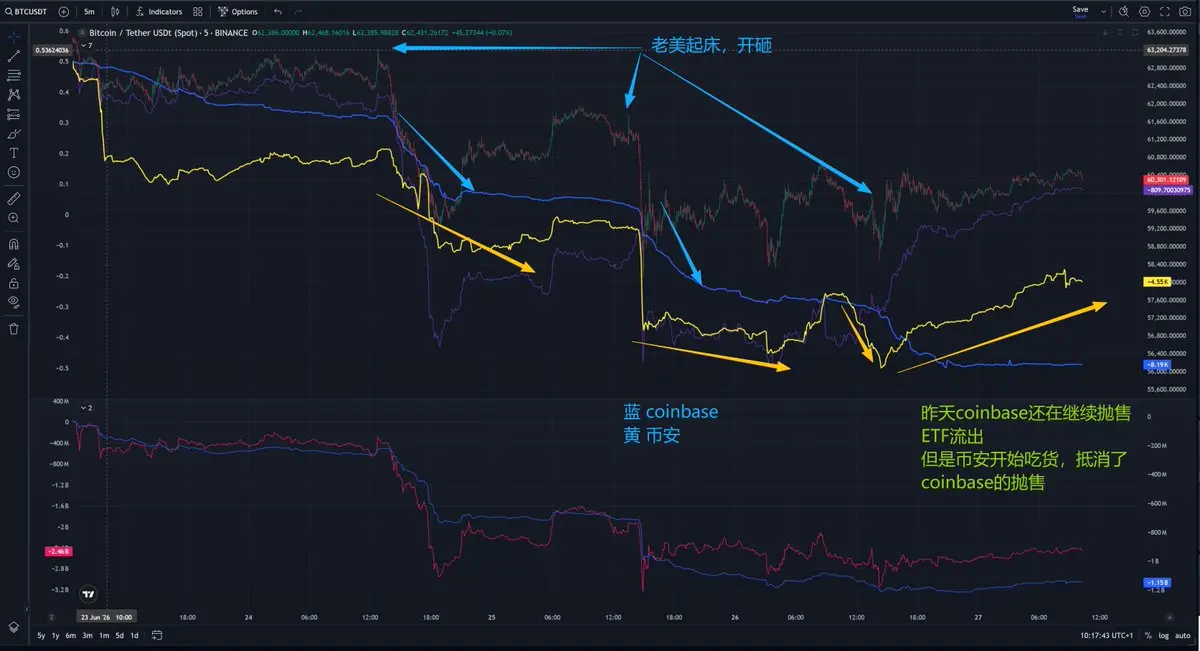The image size is (1200, 651).
Task: Open the emoji icons tool
Action: pyautogui.click(x=14, y=172)
